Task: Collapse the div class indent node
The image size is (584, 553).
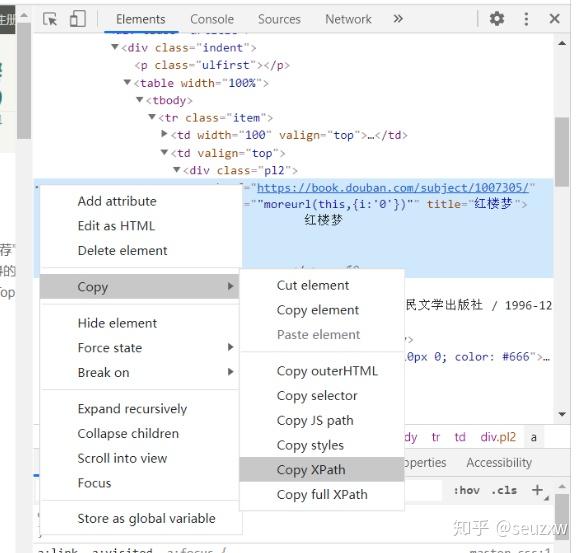Action: [x=115, y=47]
